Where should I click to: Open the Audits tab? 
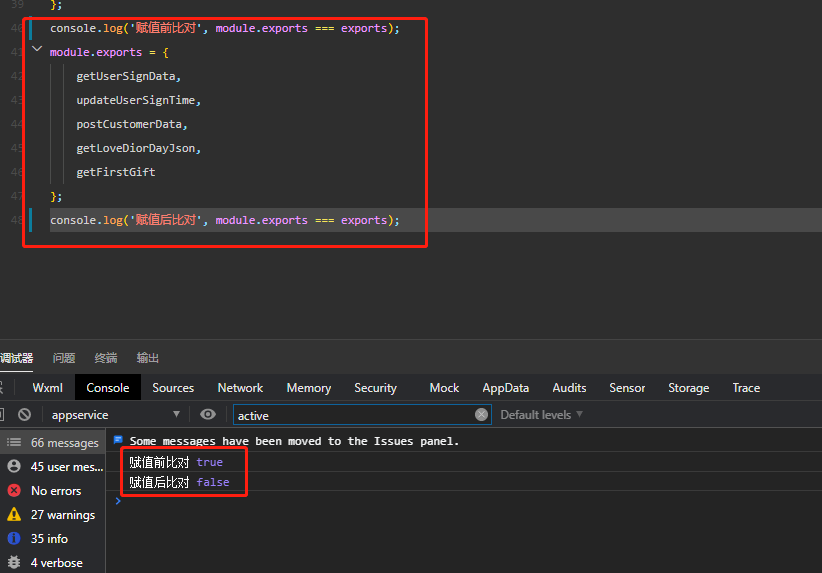(569, 388)
